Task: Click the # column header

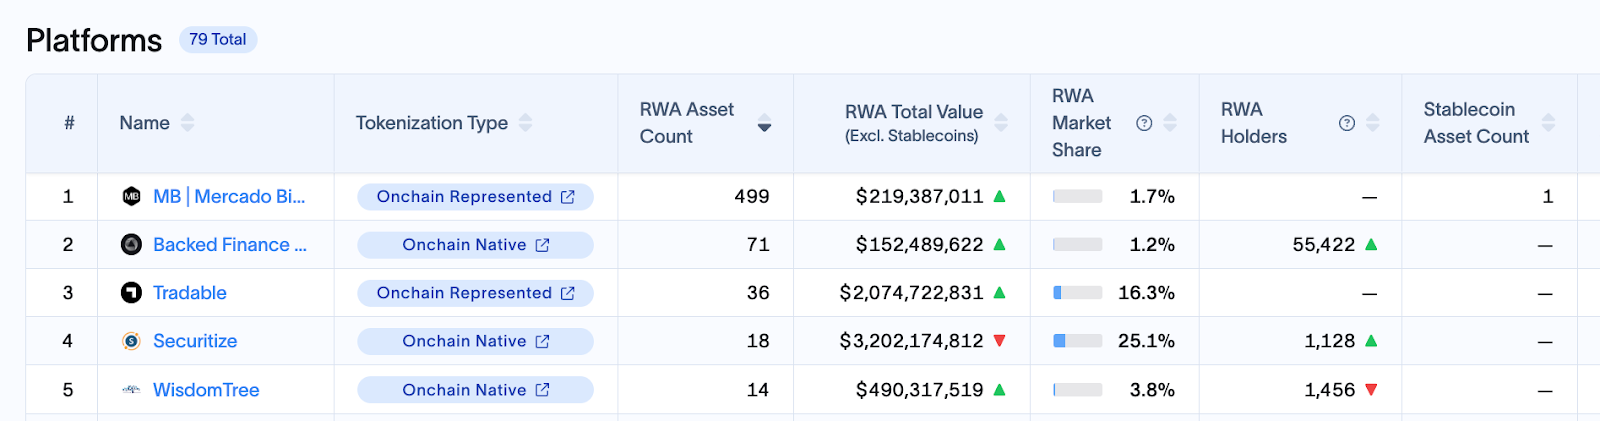Action: click(69, 123)
